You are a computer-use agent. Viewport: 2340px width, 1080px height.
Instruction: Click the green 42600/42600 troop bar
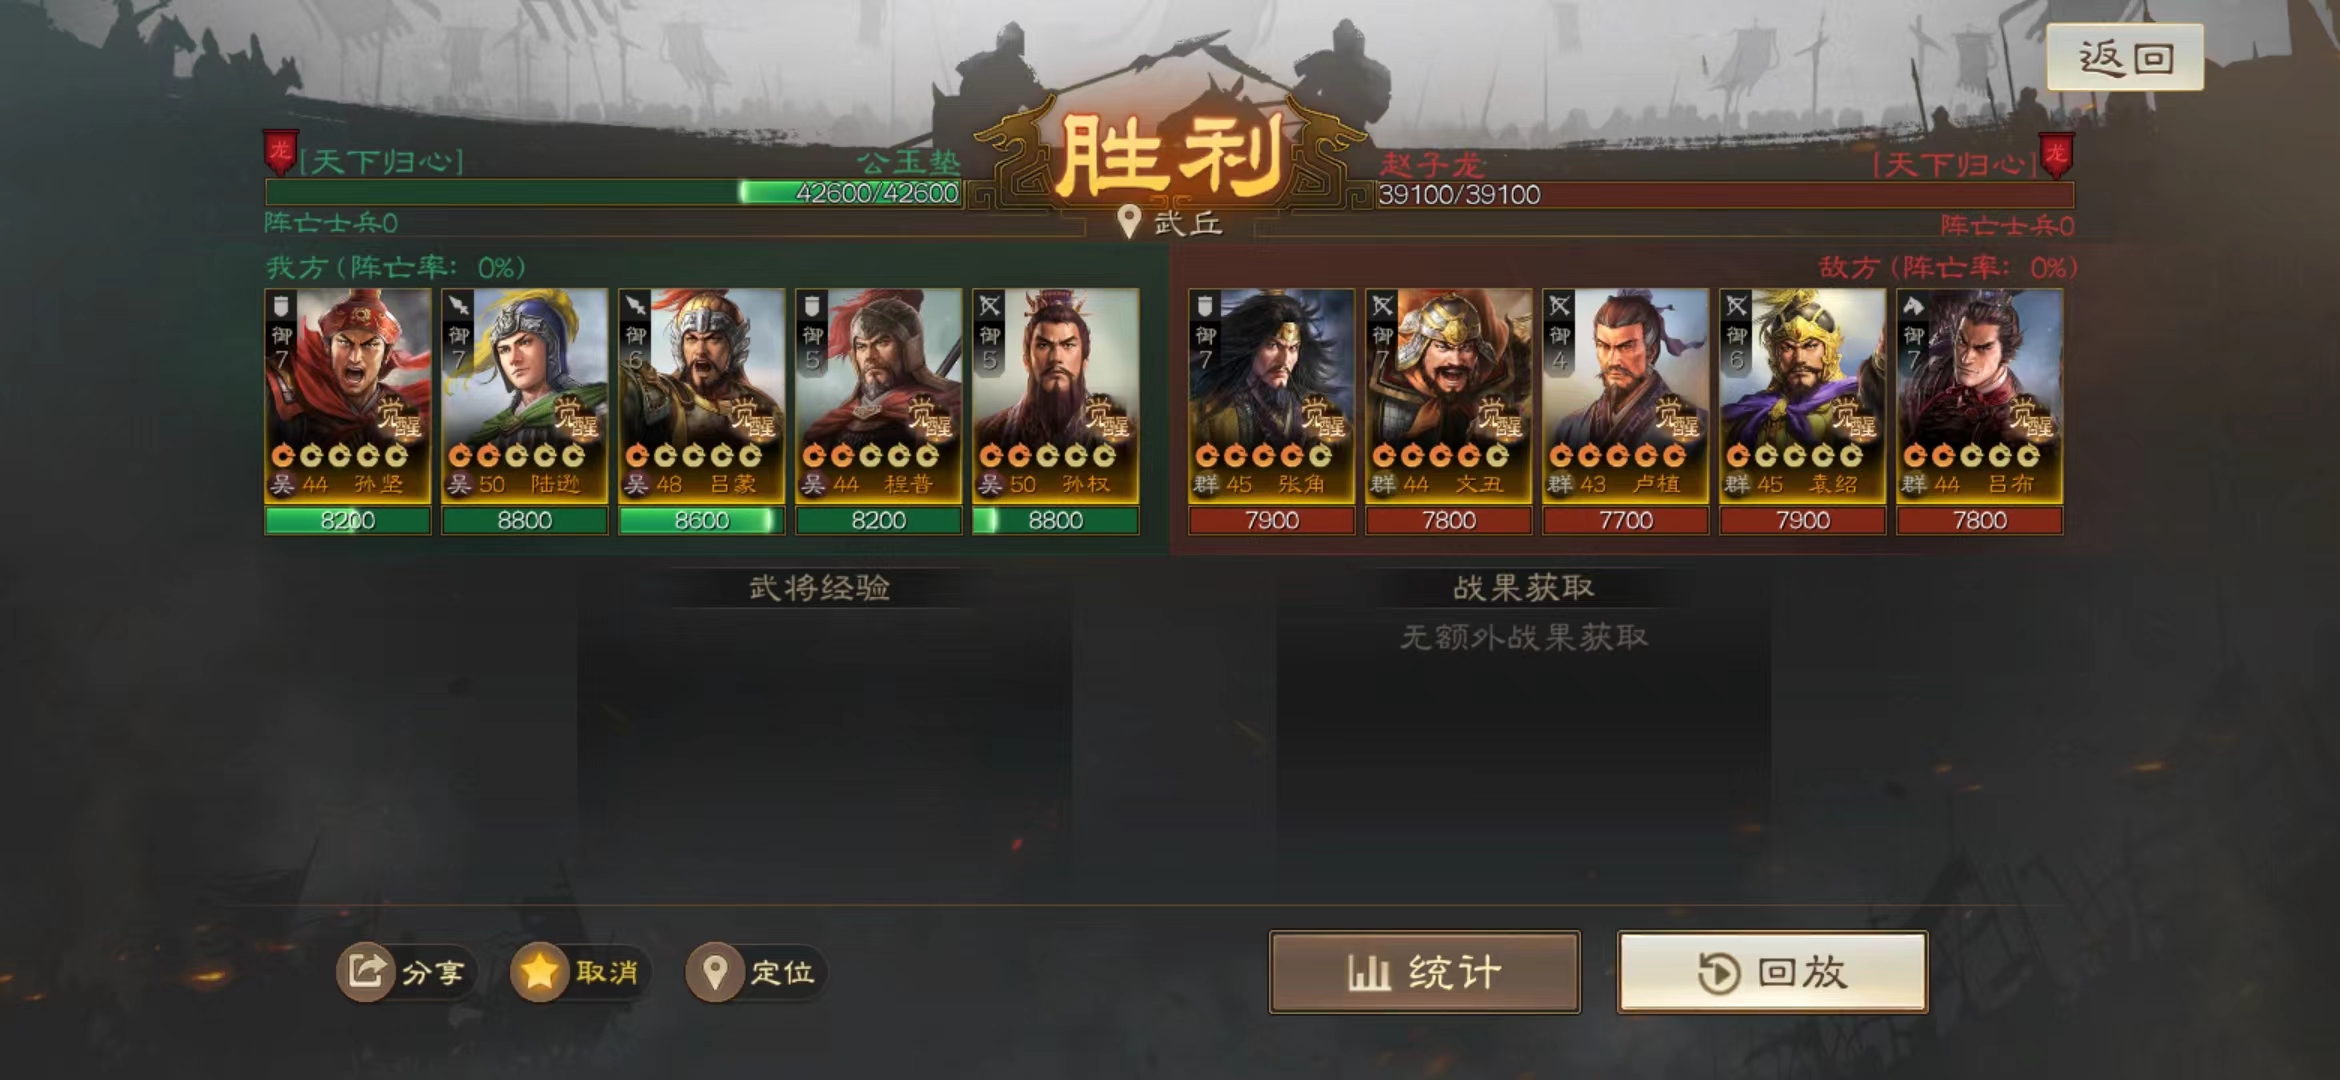[614, 193]
